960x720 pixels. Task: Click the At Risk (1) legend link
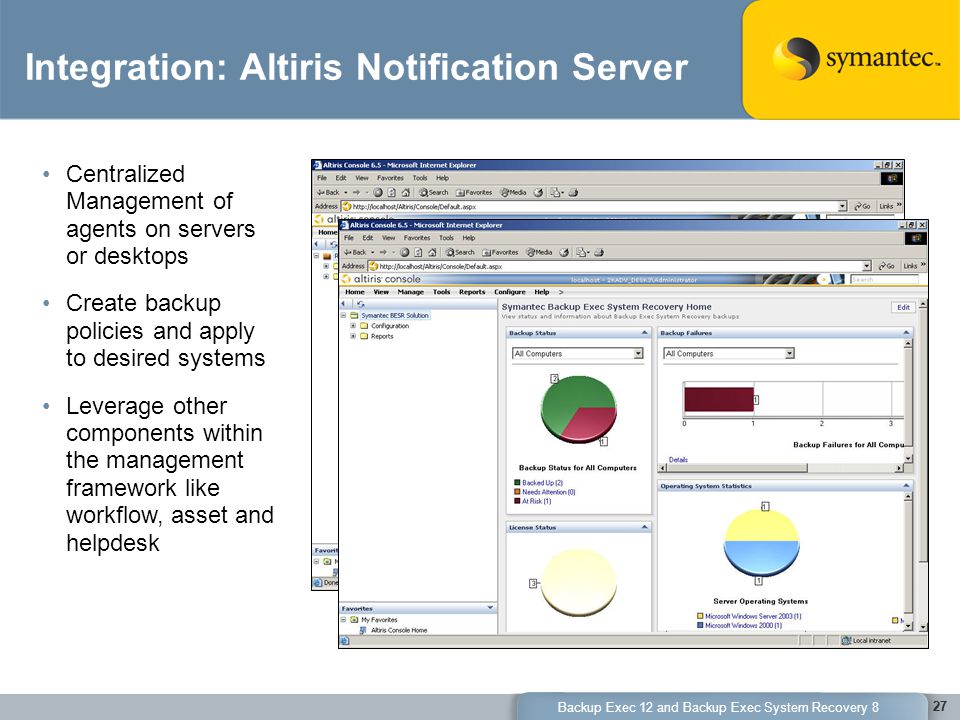536,501
